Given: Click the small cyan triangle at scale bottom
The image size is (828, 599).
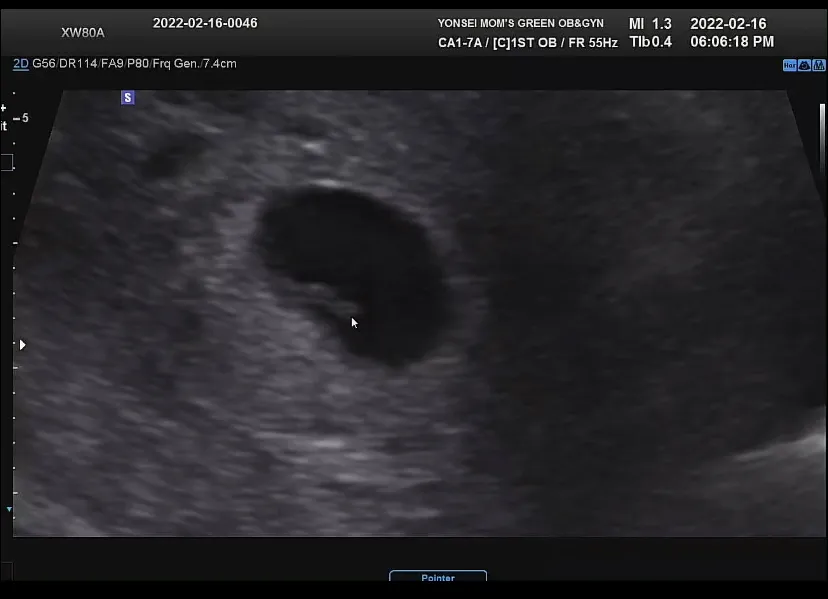Looking at the screenshot, I should pyautogui.click(x=9, y=509).
